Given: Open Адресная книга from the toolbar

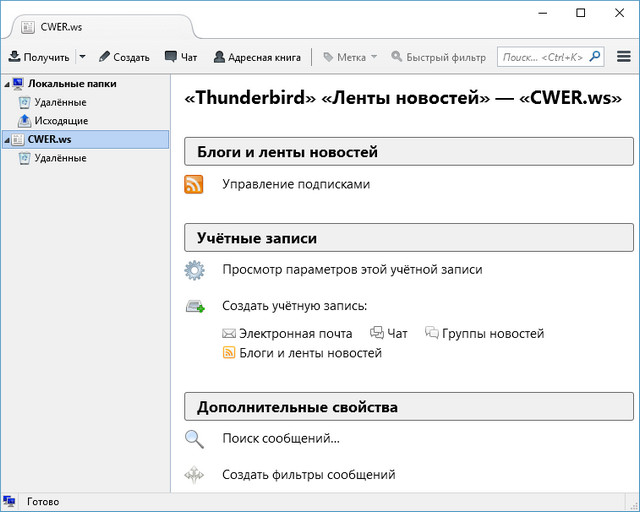Looking at the screenshot, I should click(x=257, y=57).
